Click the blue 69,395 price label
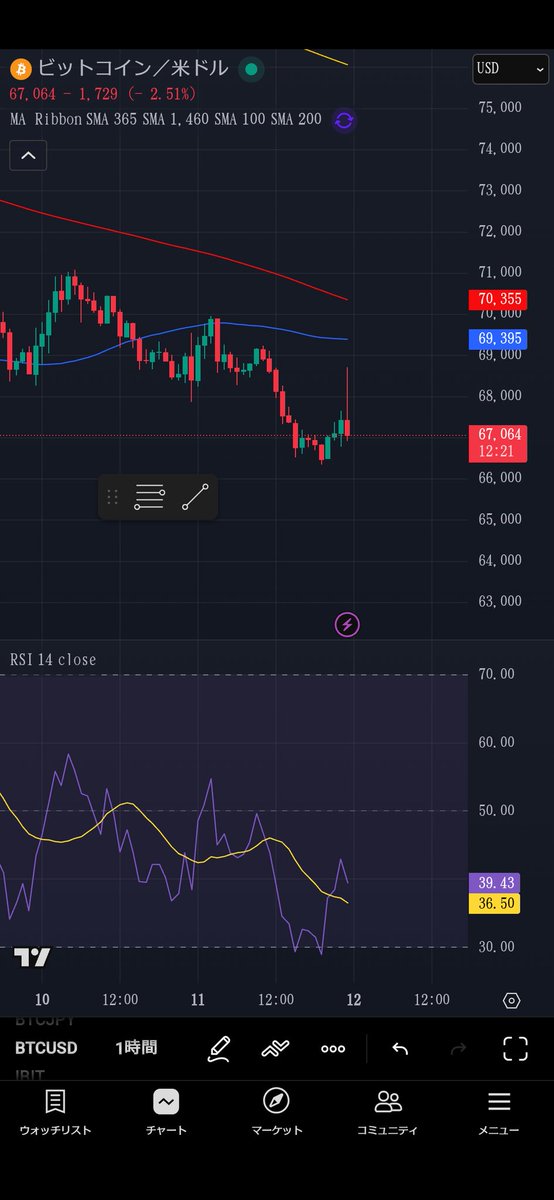 click(x=497, y=339)
